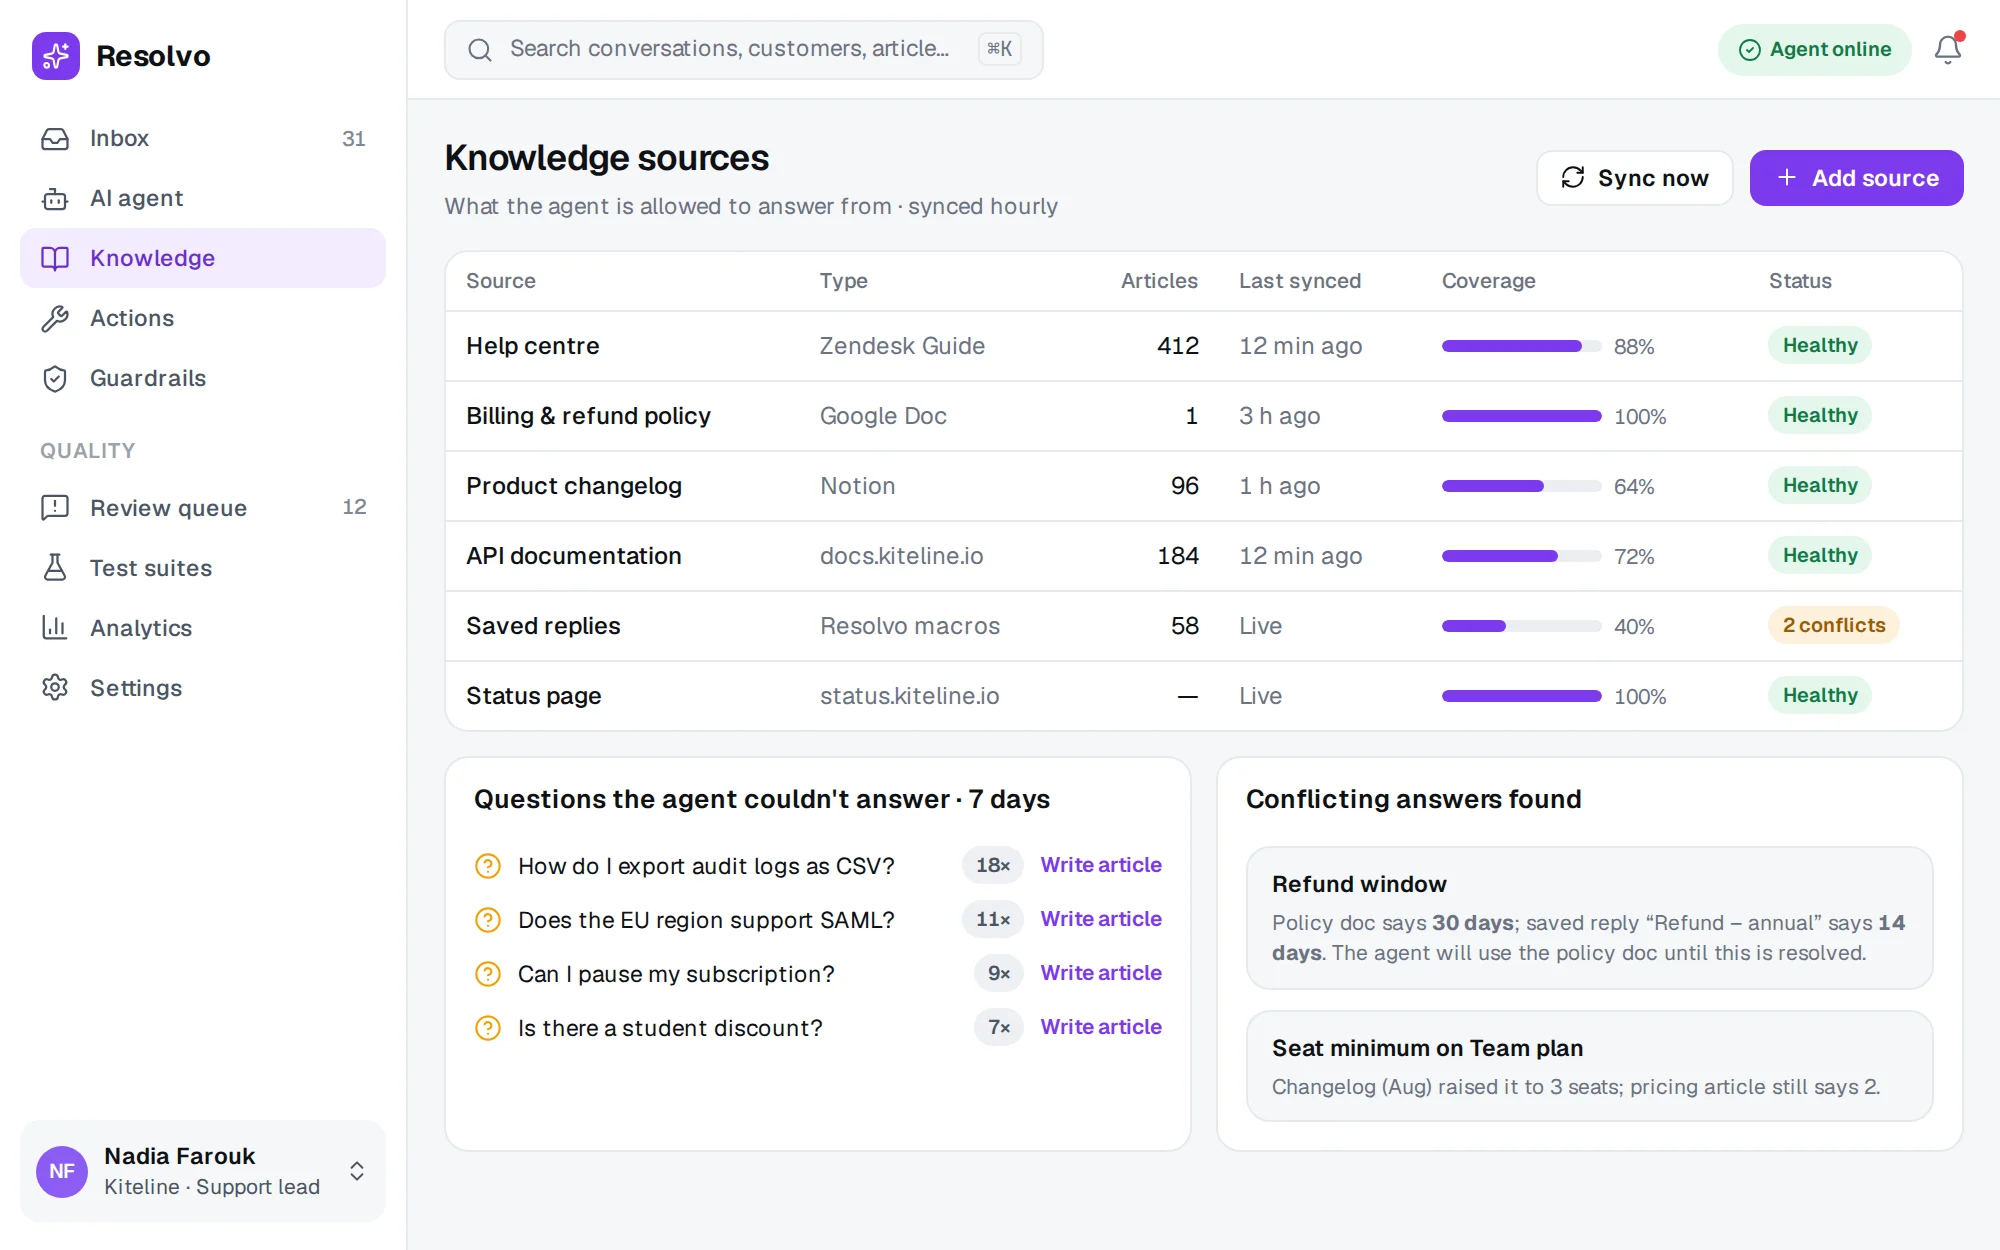Click the Saved replies coverage bar
The height and width of the screenshot is (1250, 2000).
[x=1522, y=626]
